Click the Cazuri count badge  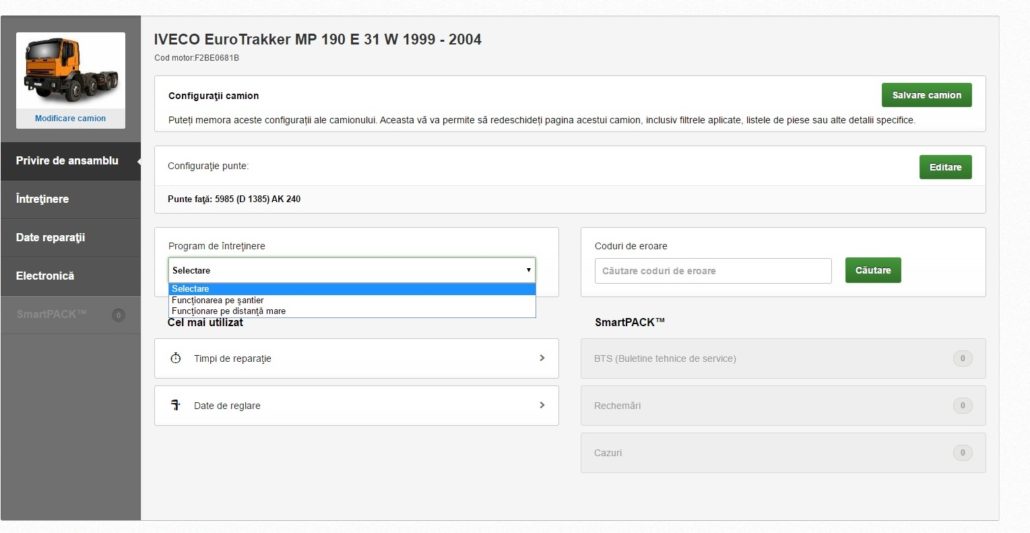[x=962, y=452]
